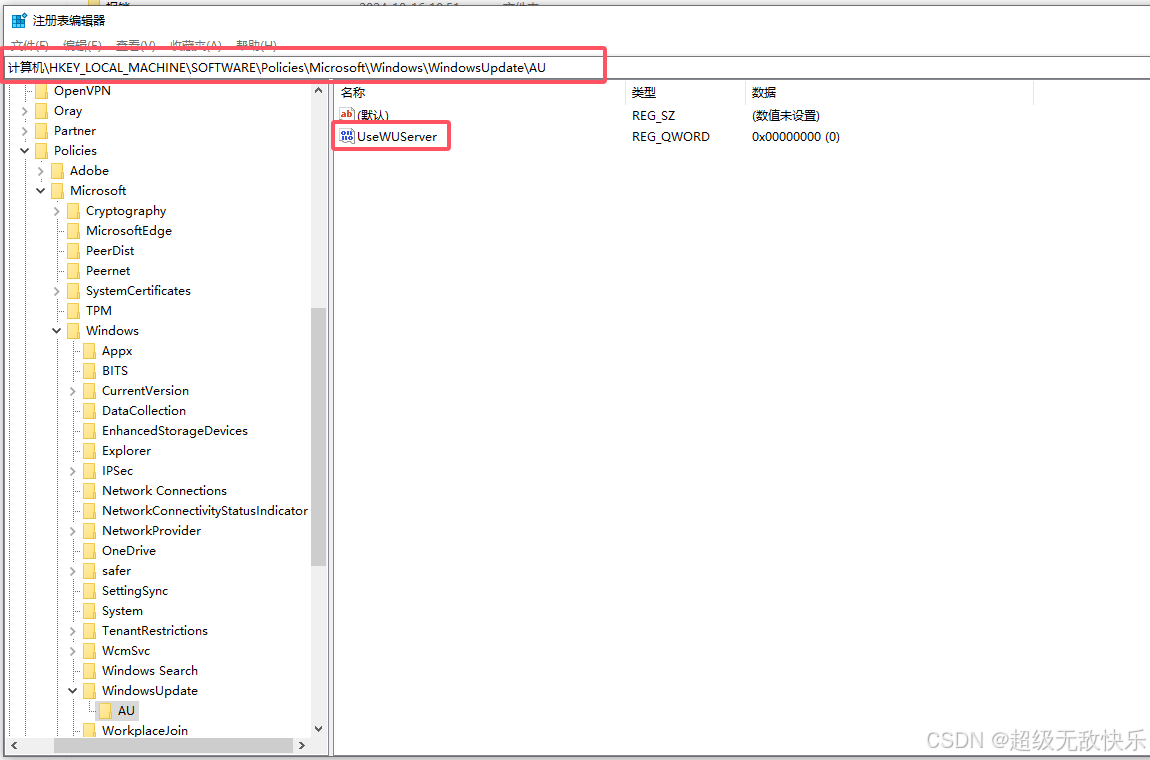Screen dimensions: 1150x760
Task: Expand the NetworkProvider key
Action: (73, 531)
